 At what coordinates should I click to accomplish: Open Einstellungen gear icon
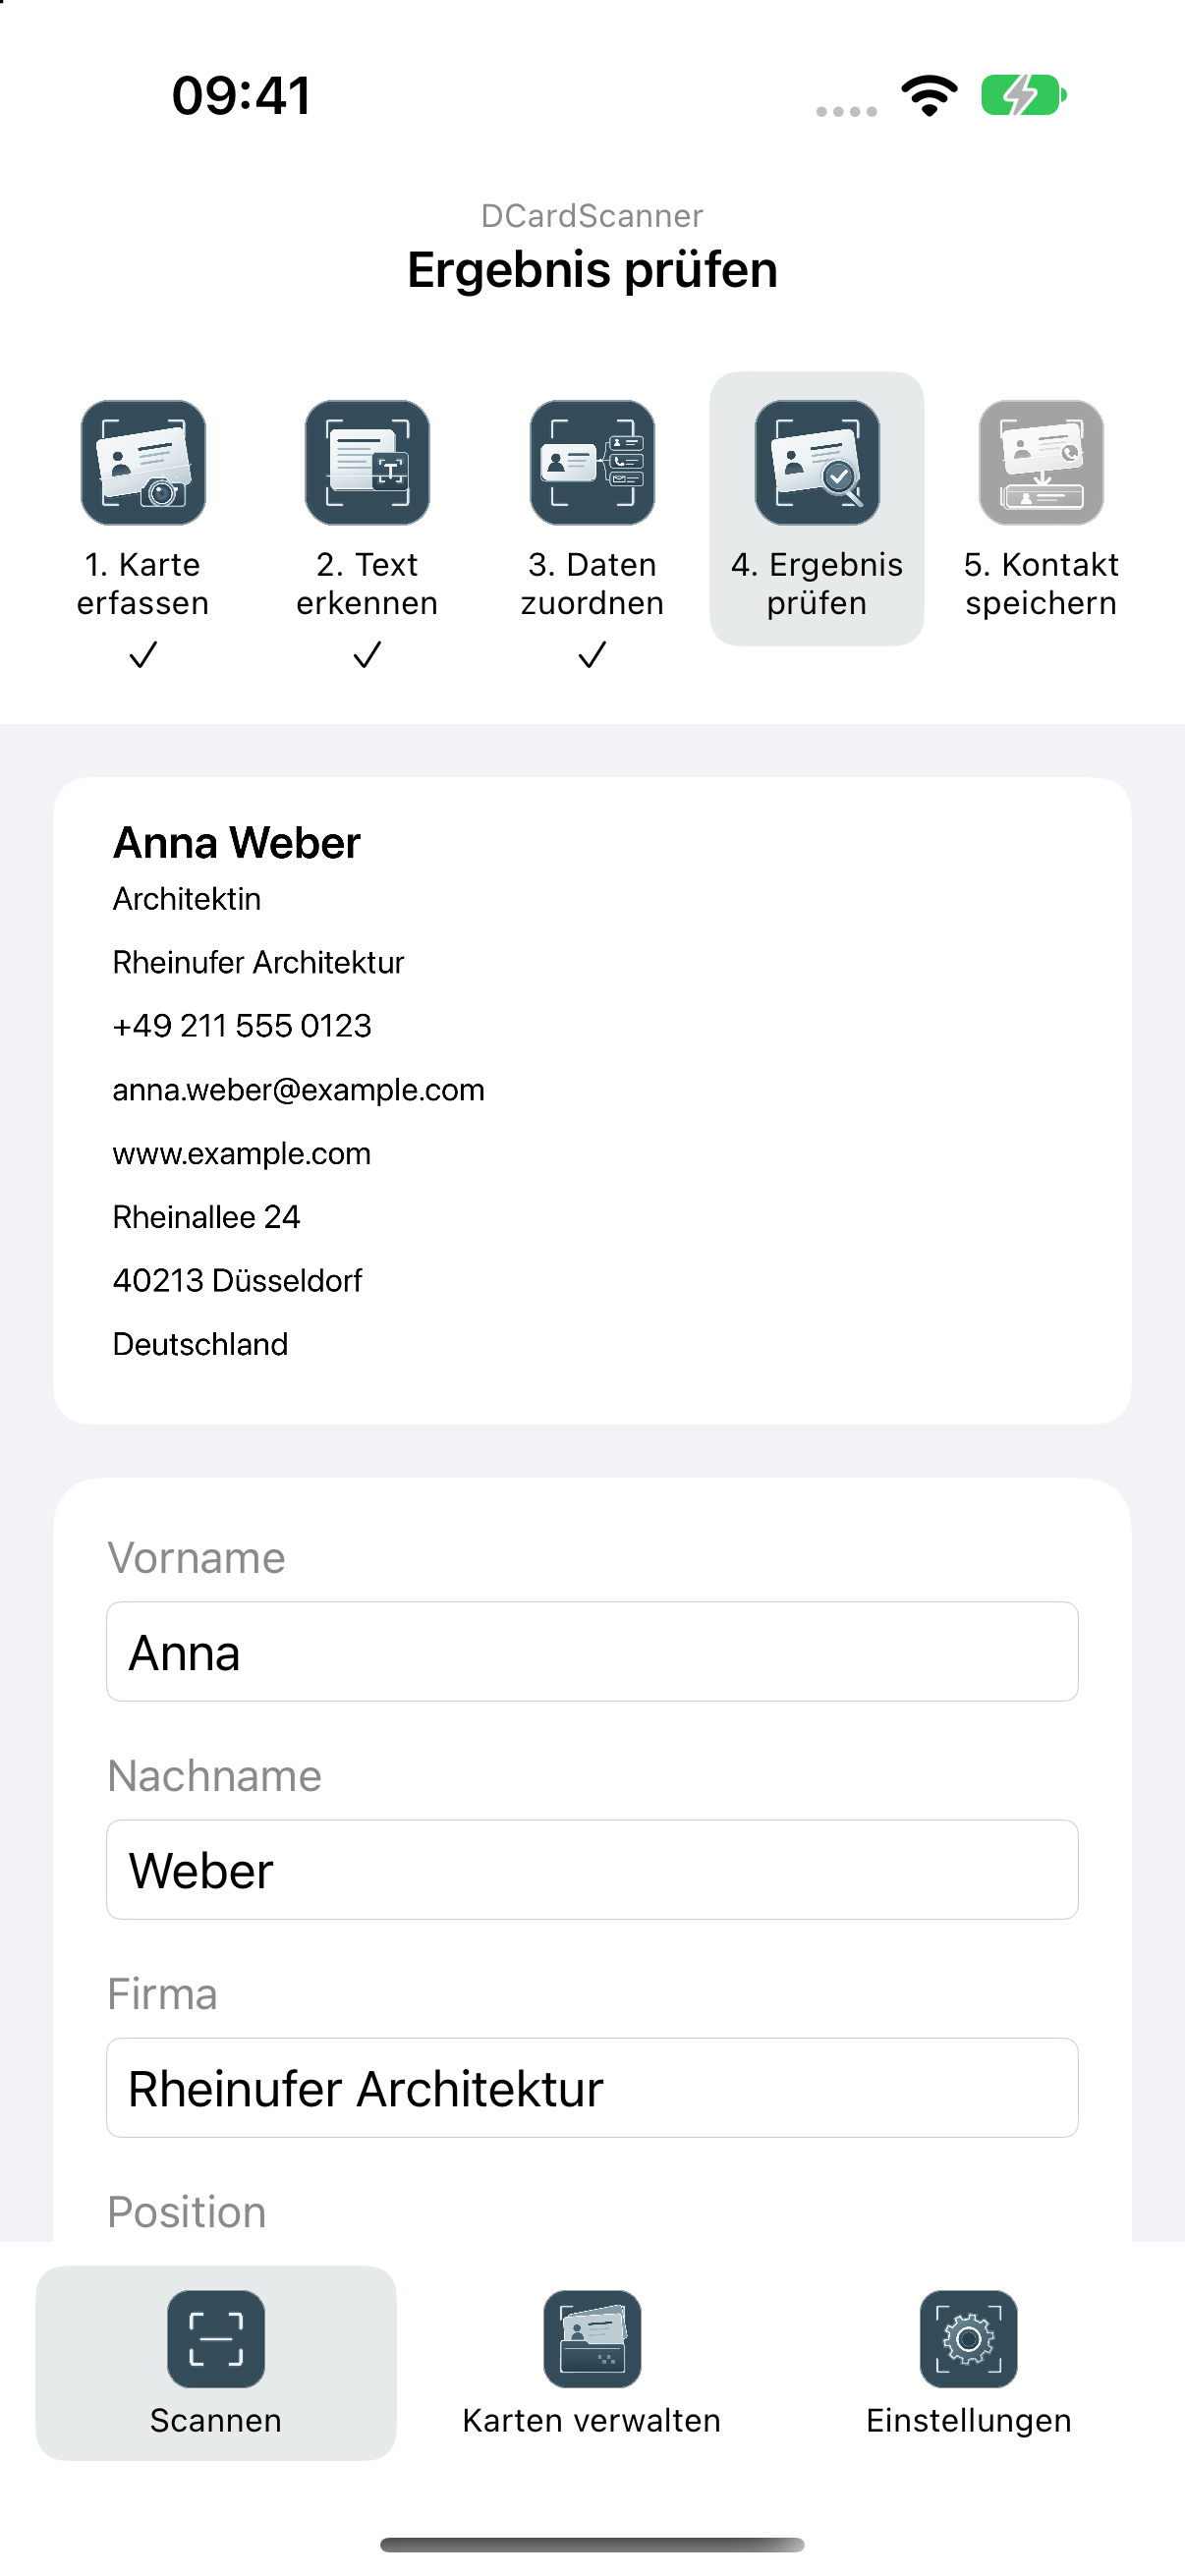tap(968, 2339)
